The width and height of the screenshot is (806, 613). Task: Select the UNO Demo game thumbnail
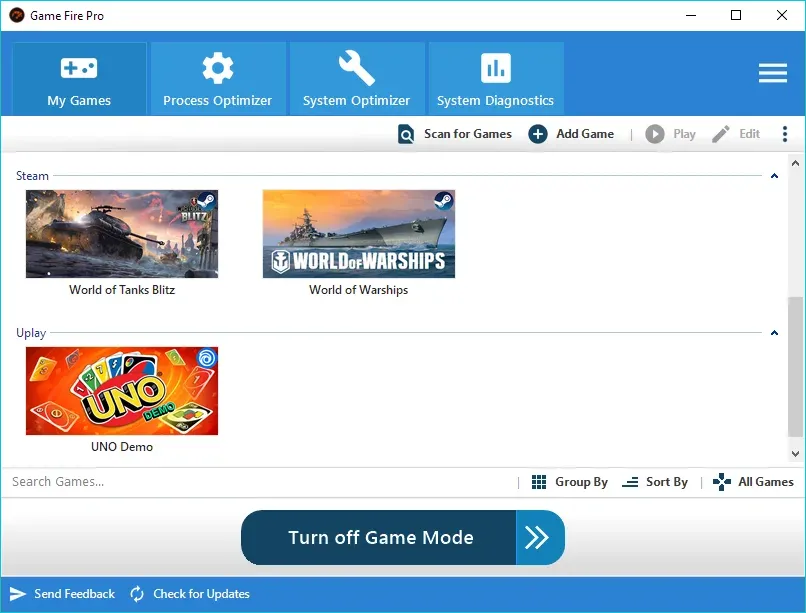(x=122, y=391)
